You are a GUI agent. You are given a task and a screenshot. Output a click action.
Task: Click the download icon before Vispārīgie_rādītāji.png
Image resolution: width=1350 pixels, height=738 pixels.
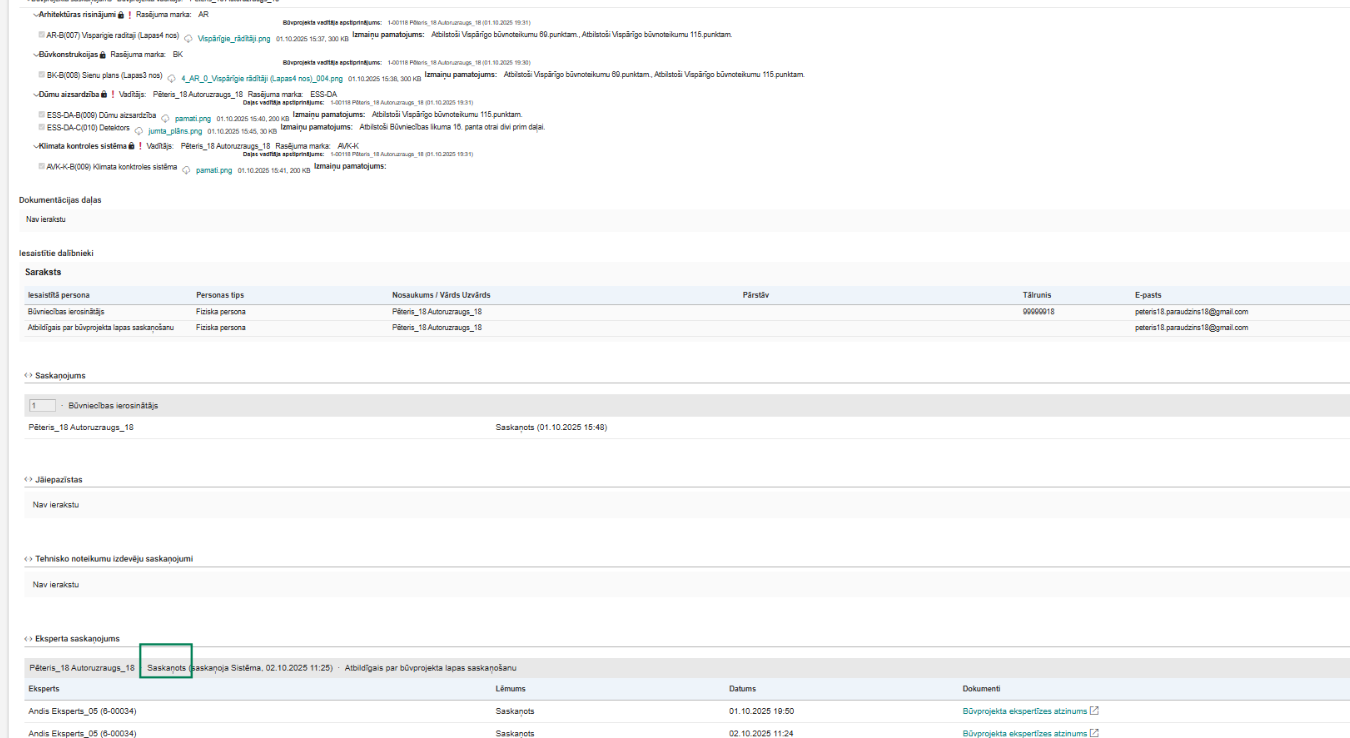click(x=188, y=38)
